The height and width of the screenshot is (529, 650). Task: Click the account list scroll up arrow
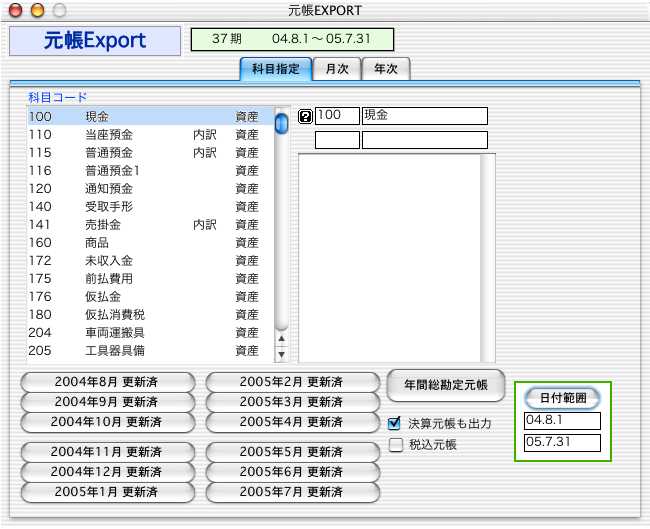coord(281,339)
